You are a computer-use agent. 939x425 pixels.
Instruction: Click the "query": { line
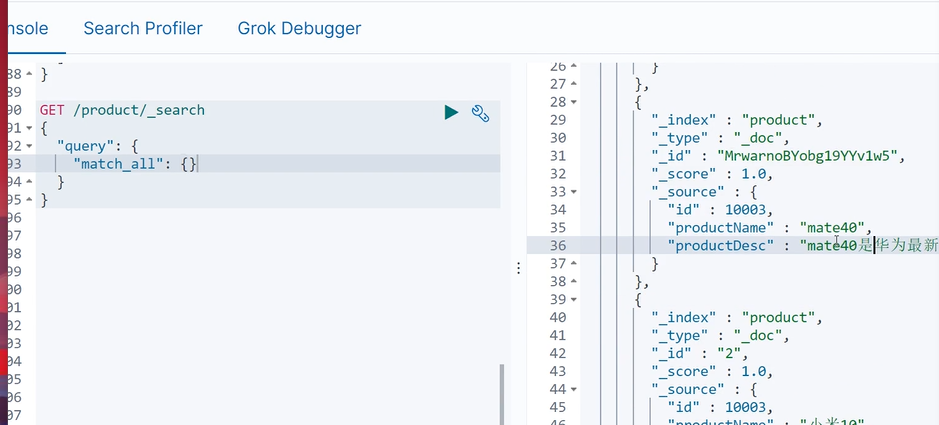(98, 145)
